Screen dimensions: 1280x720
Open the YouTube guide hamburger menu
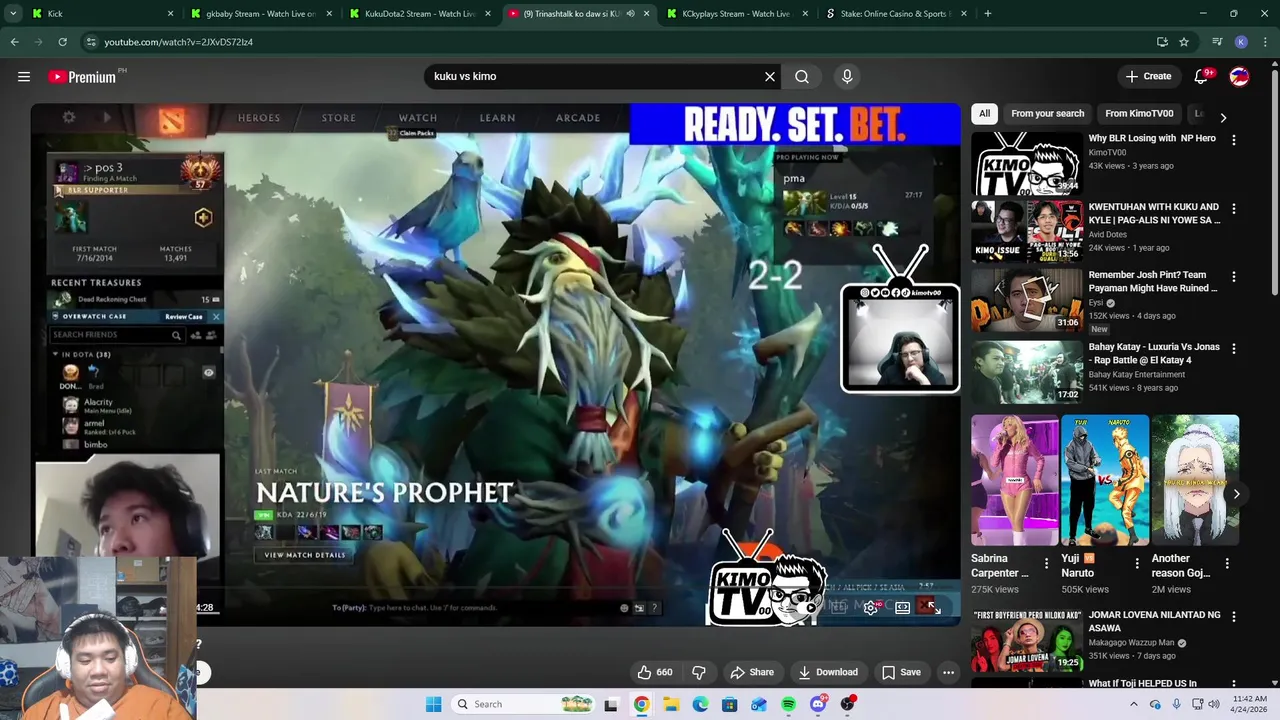[x=24, y=76]
